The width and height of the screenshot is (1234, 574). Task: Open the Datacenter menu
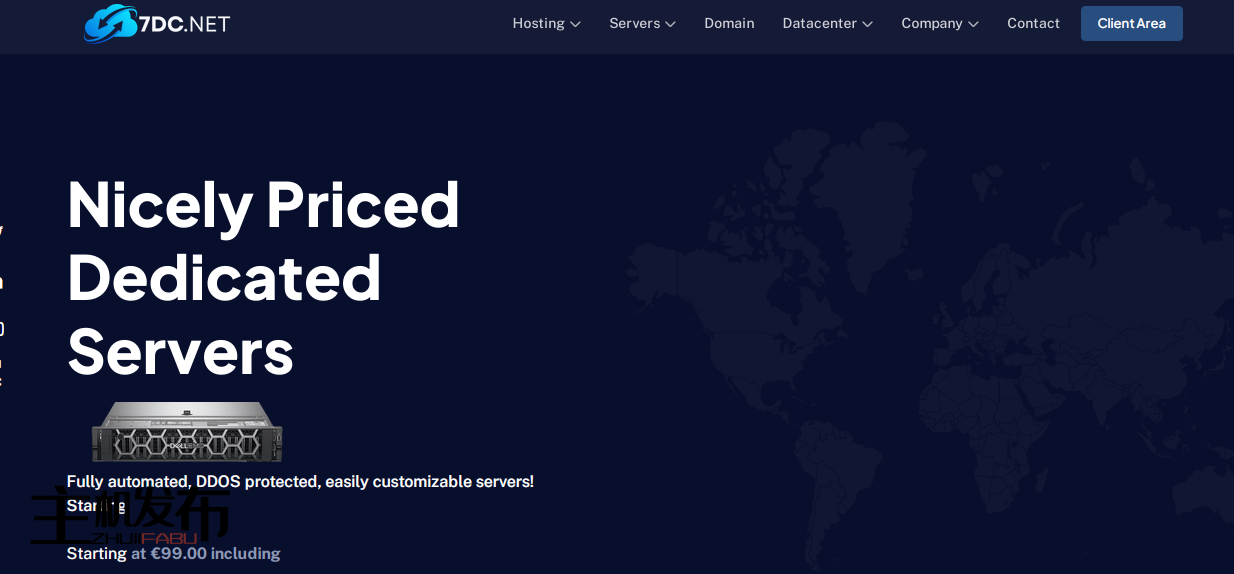coord(819,23)
